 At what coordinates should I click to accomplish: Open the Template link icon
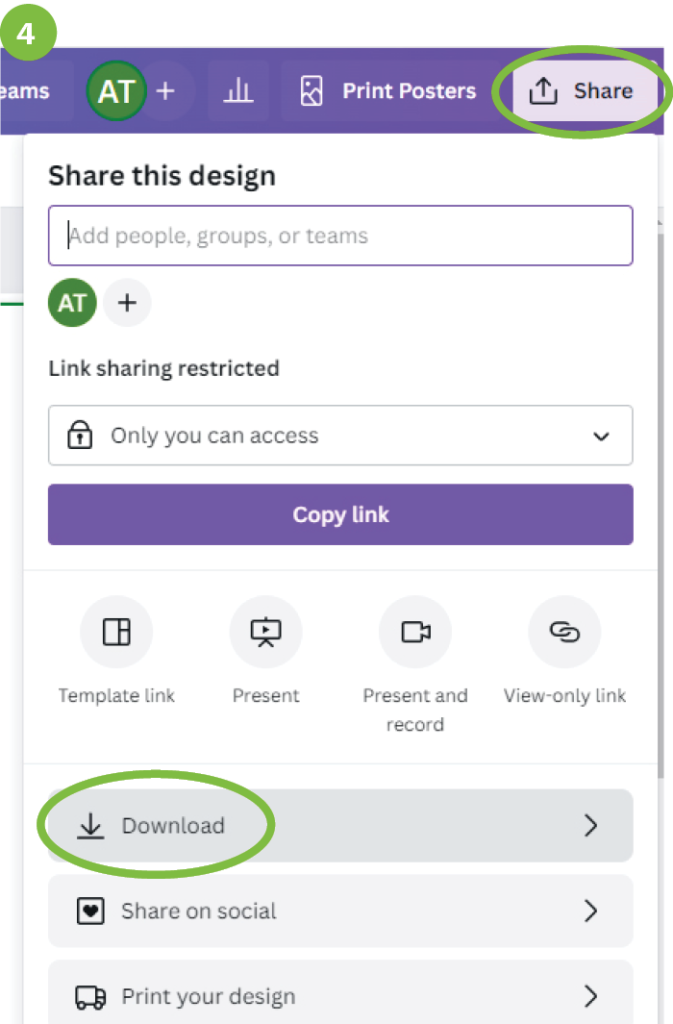coord(116,632)
